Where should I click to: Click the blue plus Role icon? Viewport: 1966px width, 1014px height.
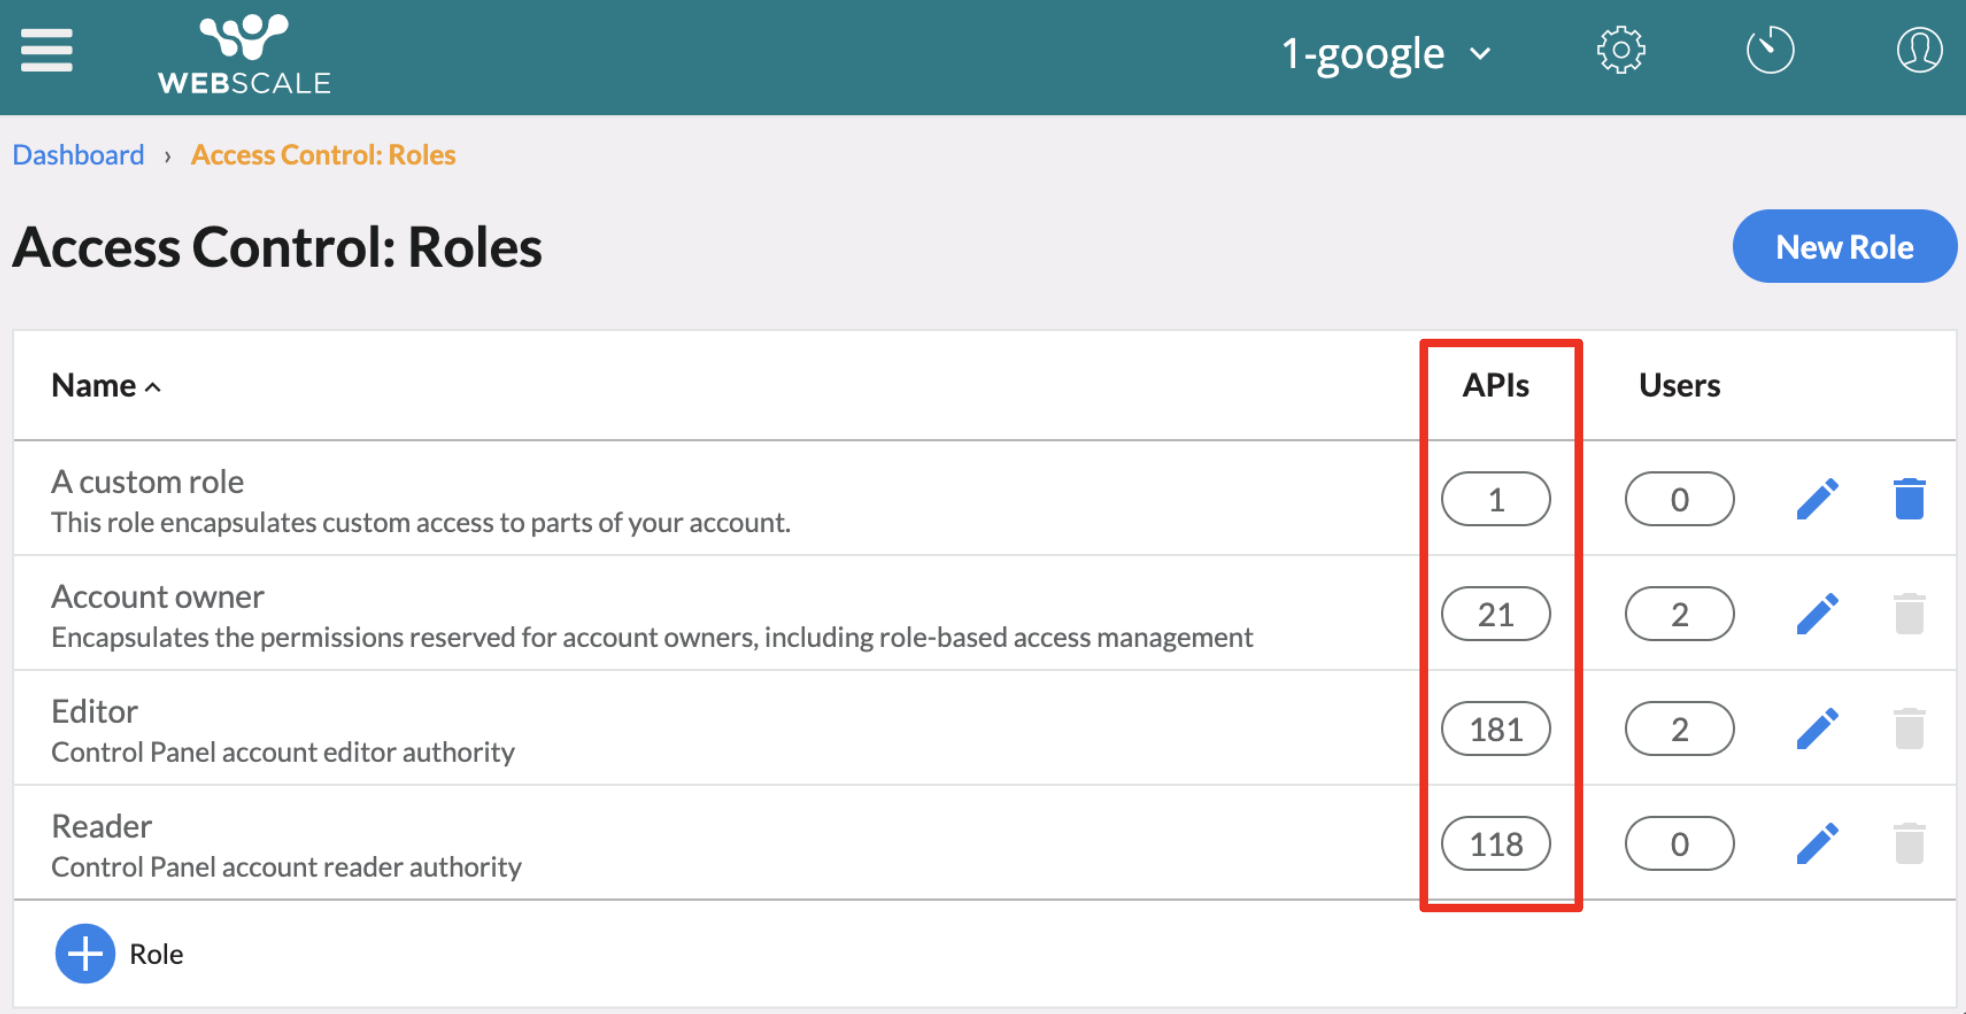[85, 954]
